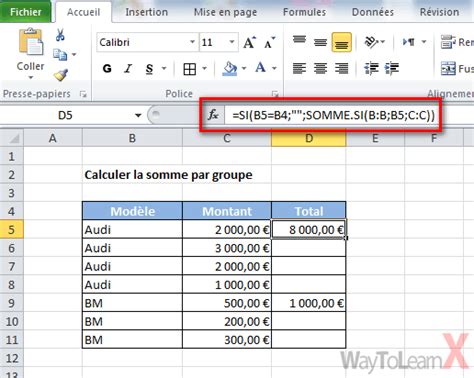Image resolution: width=474 pixels, height=378 pixels.
Task: Toggle italic with the I button
Action: click(128, 69)
